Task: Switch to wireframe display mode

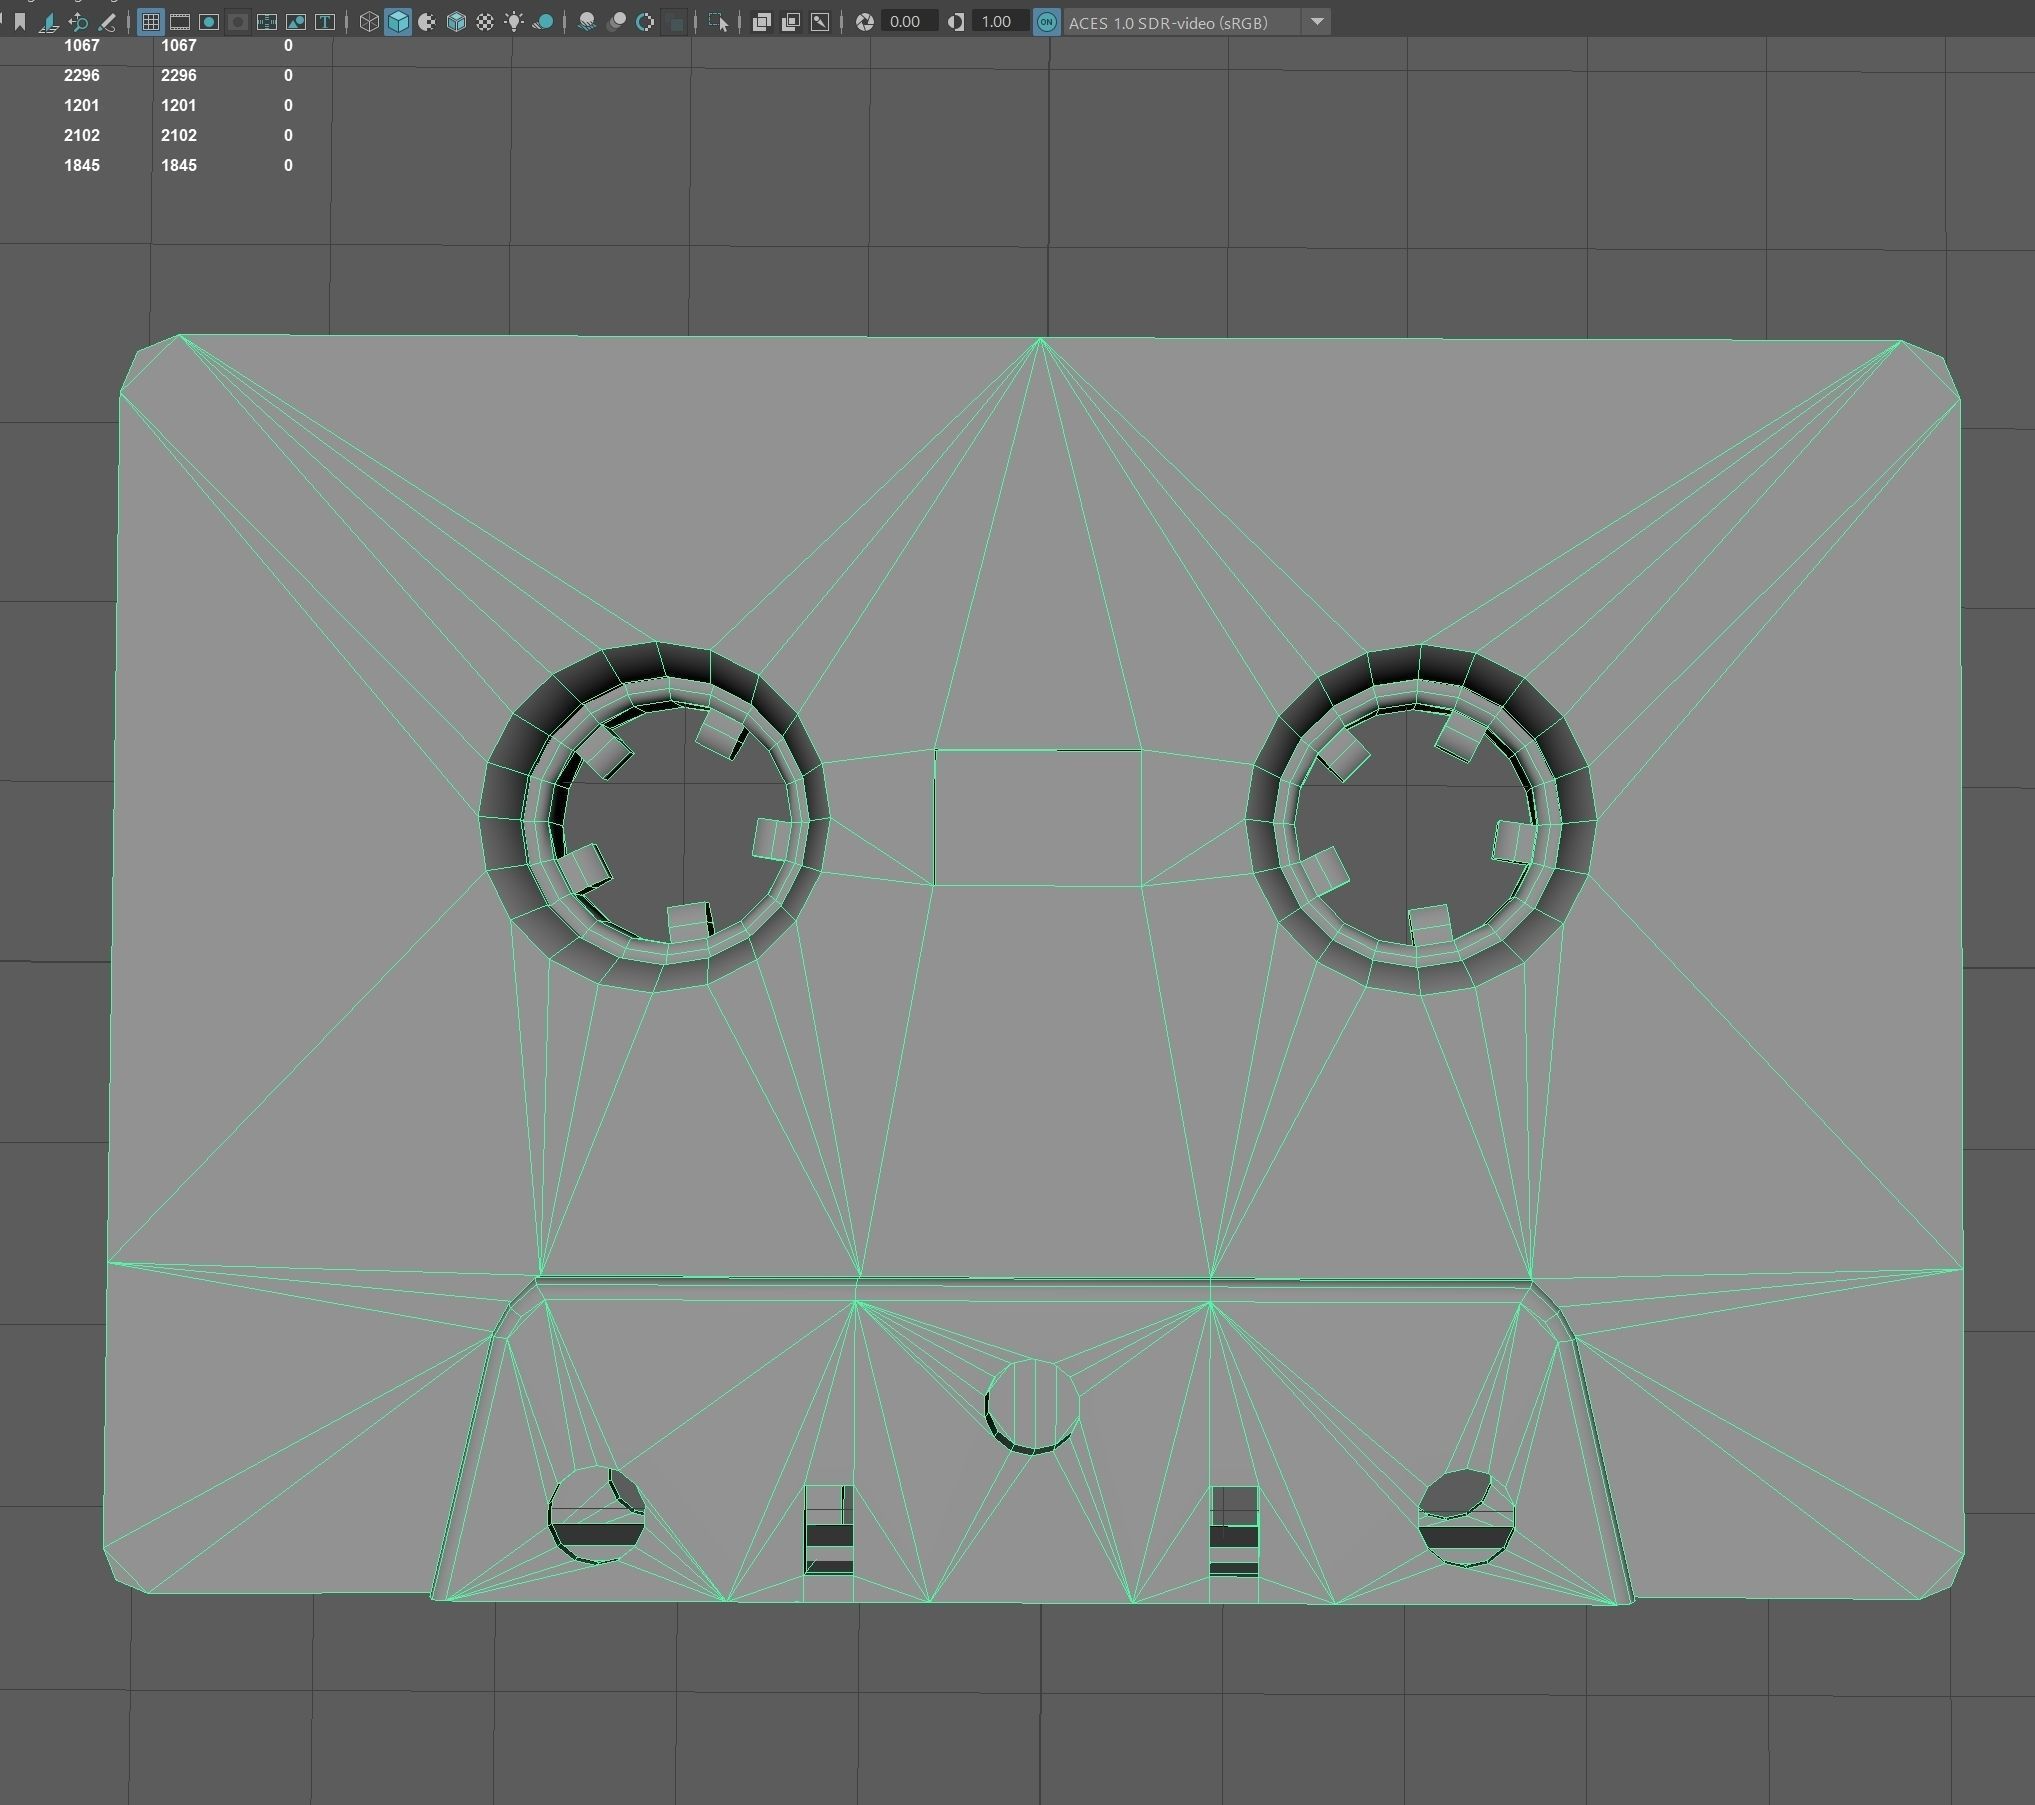Action: coord(369,21)
